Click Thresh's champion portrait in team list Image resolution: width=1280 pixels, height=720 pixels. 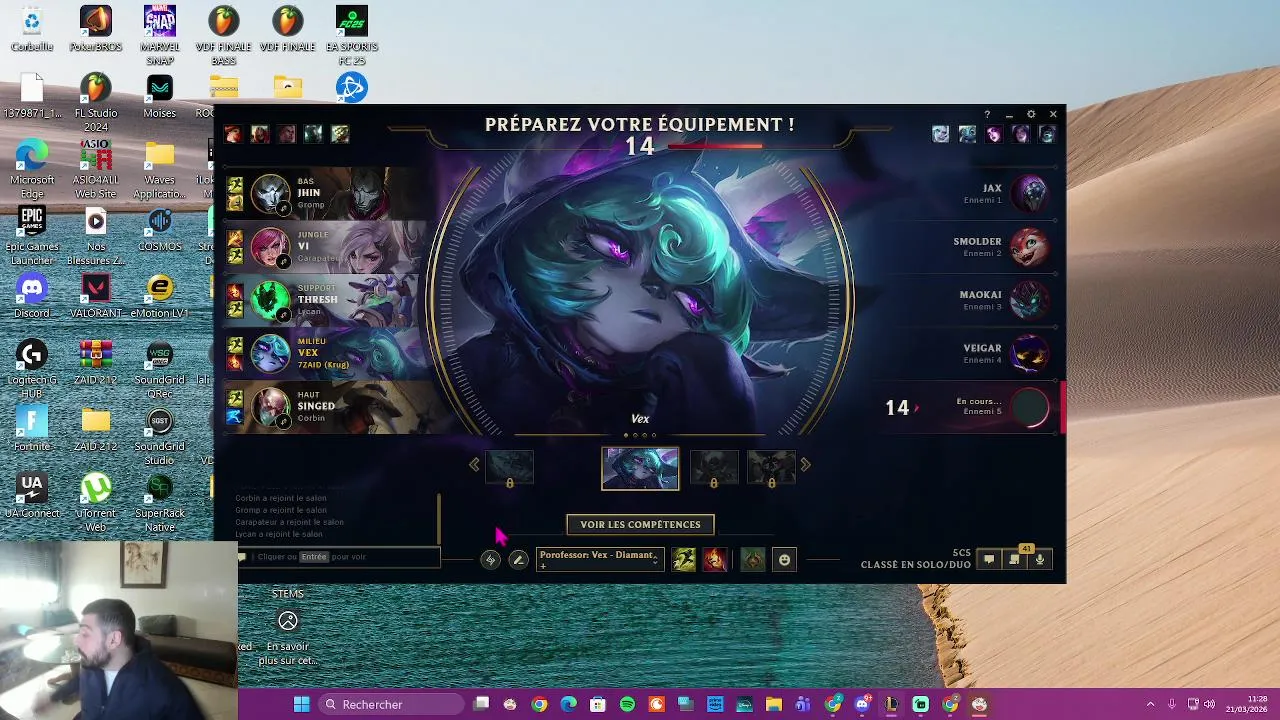tap(270, 300)
